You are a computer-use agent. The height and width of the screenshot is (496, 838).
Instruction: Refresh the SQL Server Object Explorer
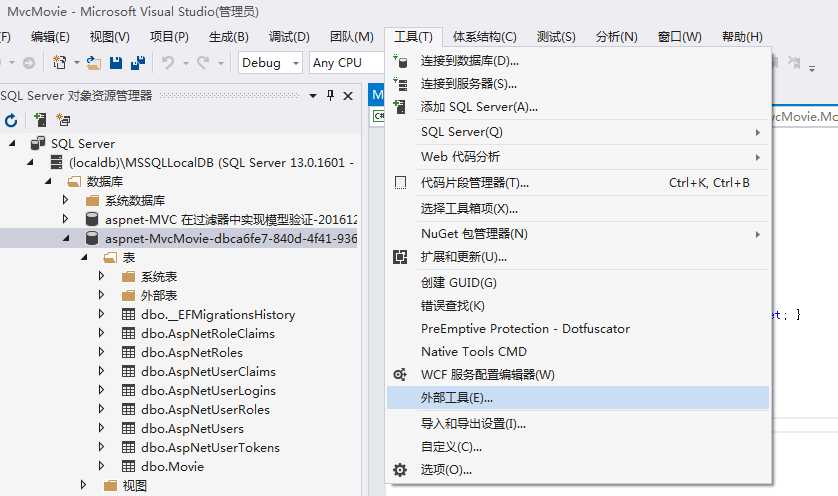pyautogui.click(x=11, y=120)
